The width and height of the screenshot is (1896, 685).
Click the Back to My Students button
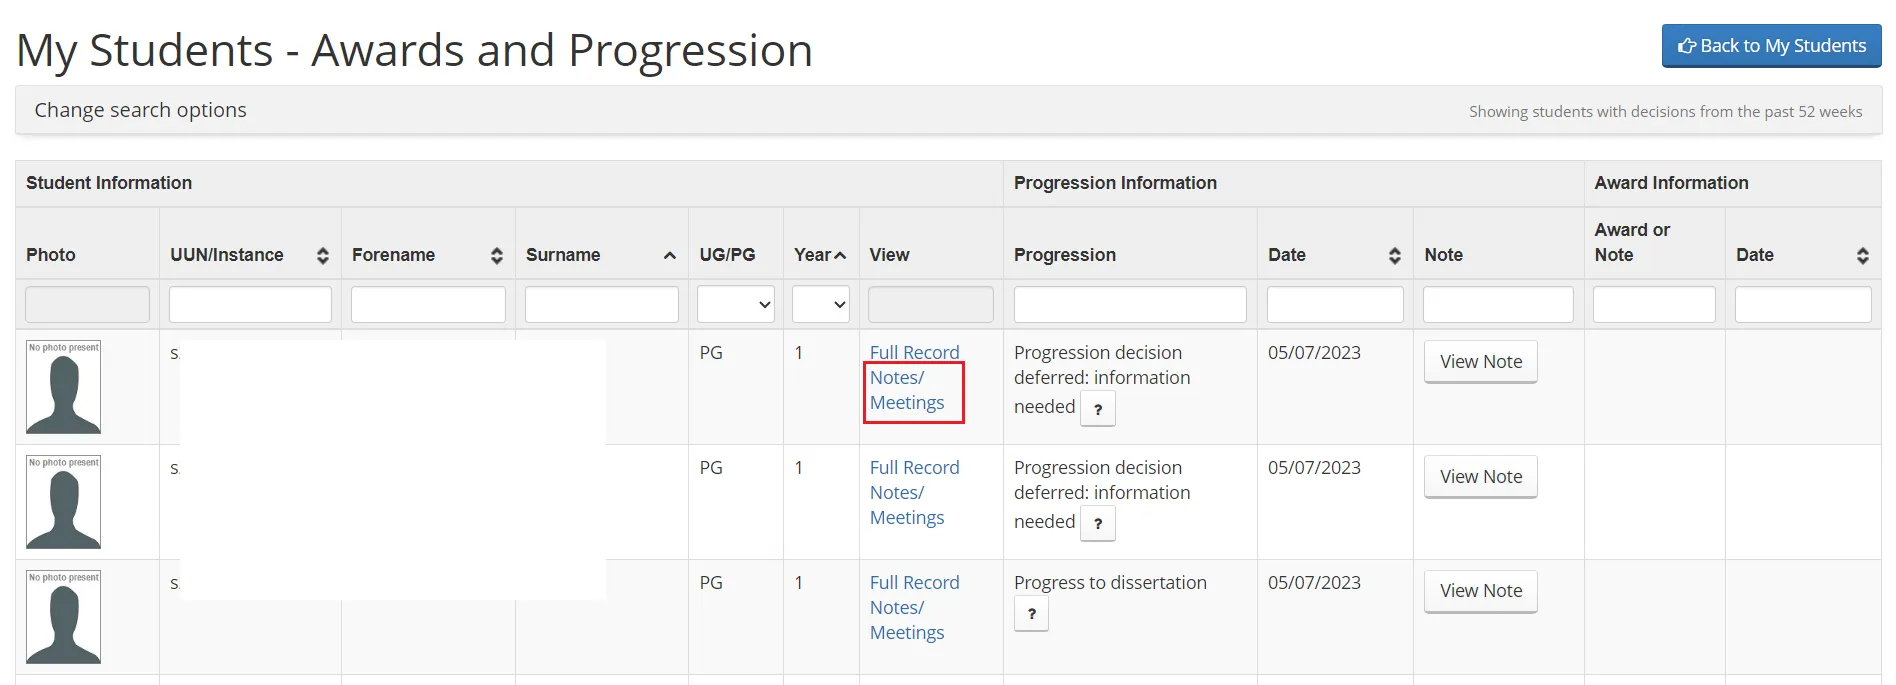coord(1770,45)
